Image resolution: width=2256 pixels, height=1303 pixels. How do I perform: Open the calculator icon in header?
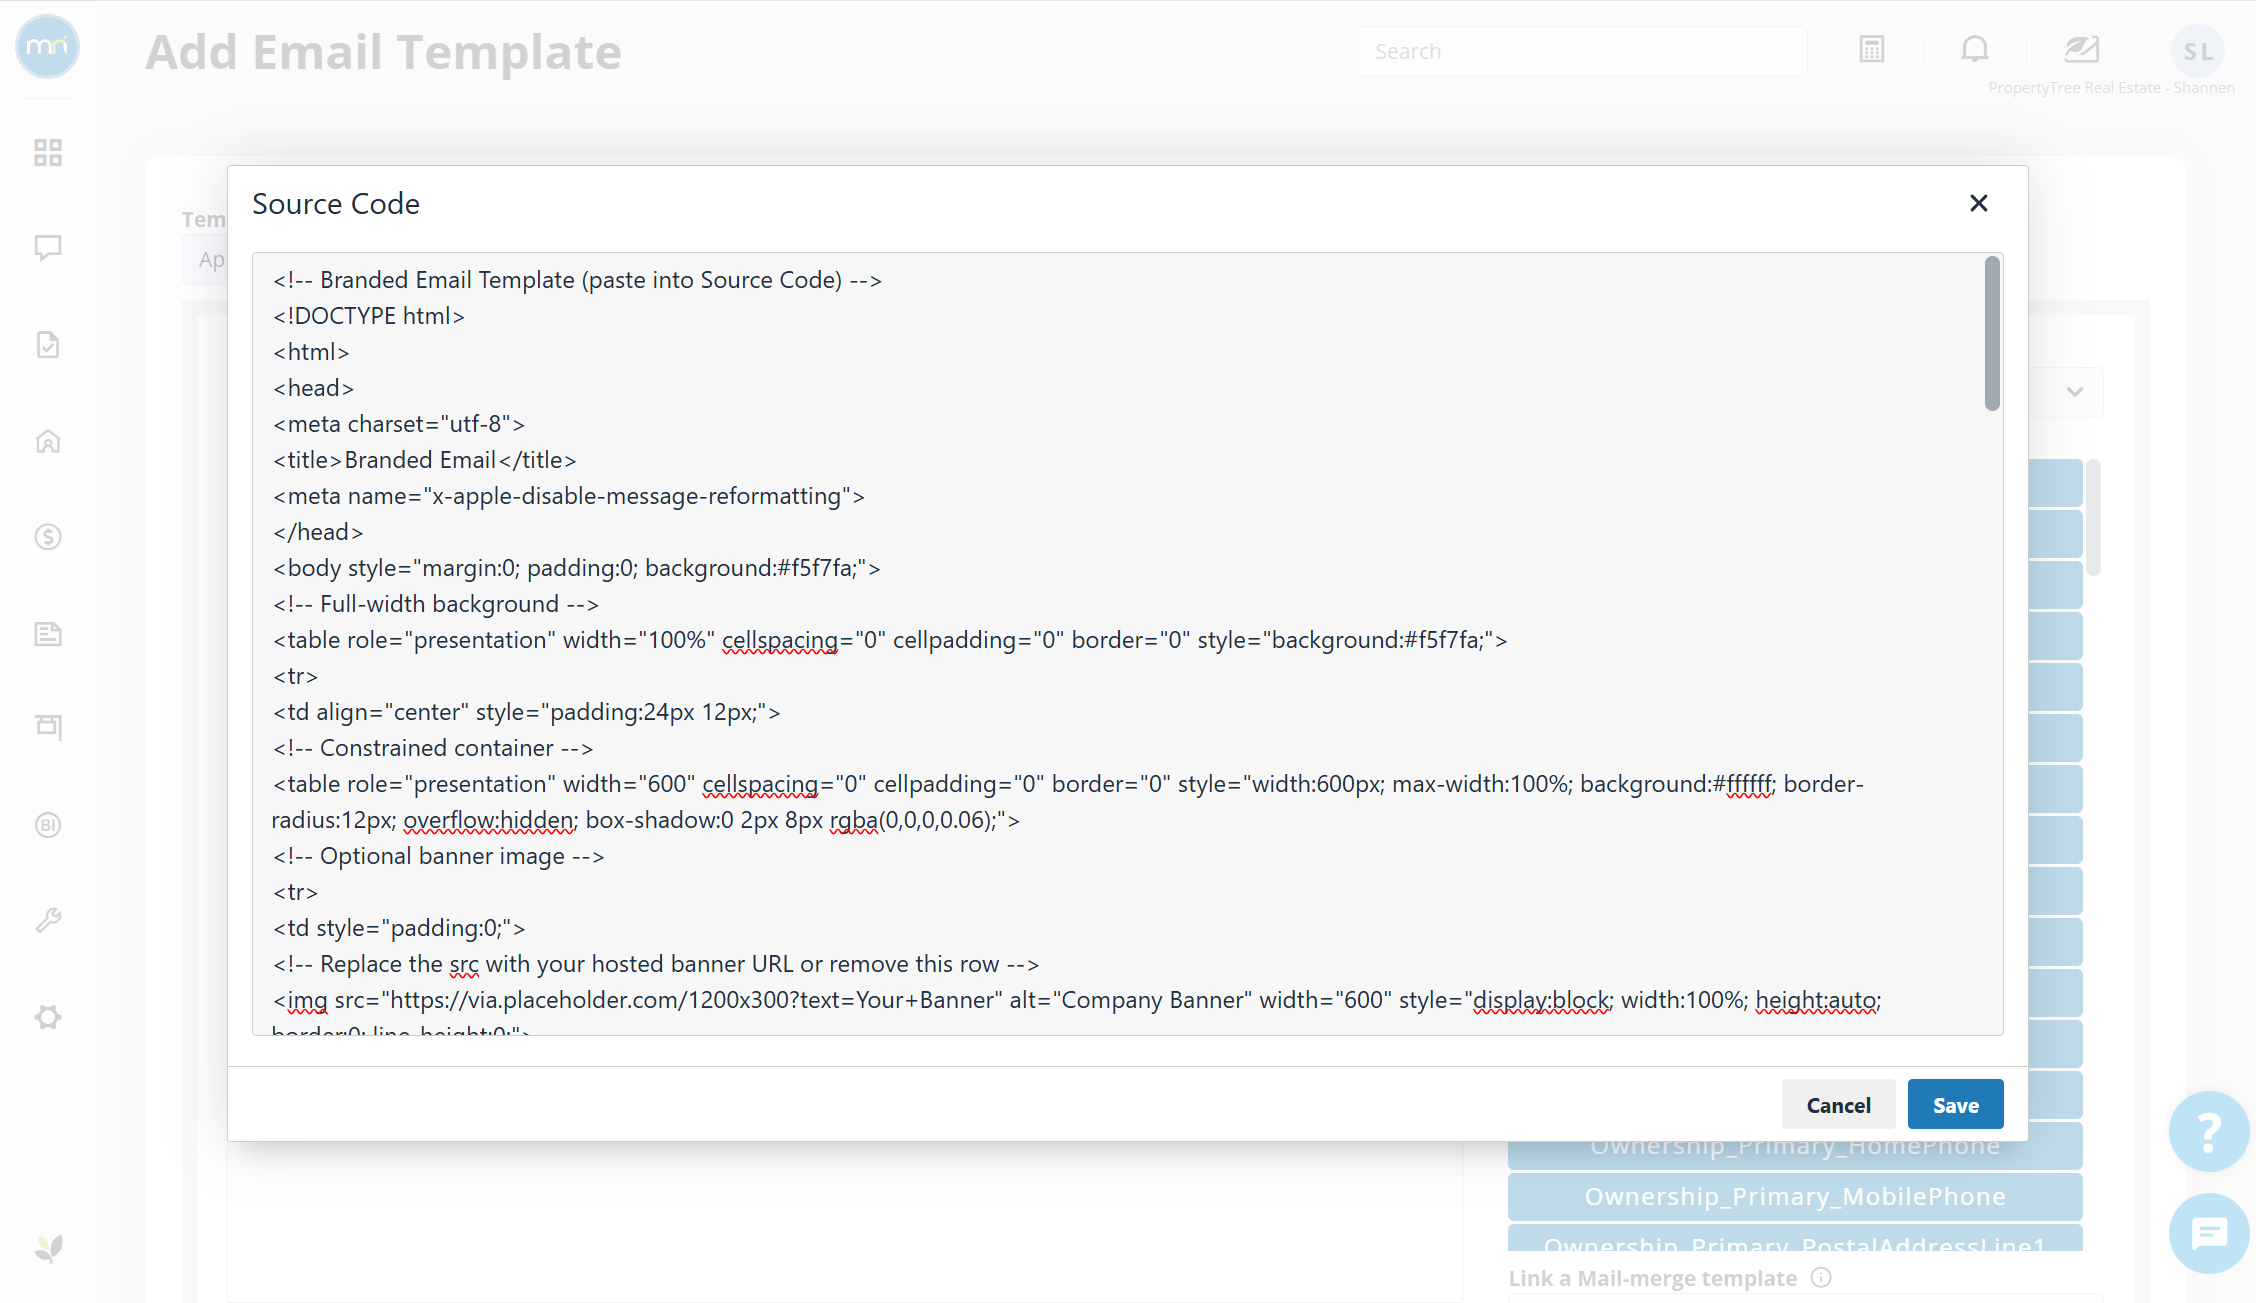[1872, 49]
